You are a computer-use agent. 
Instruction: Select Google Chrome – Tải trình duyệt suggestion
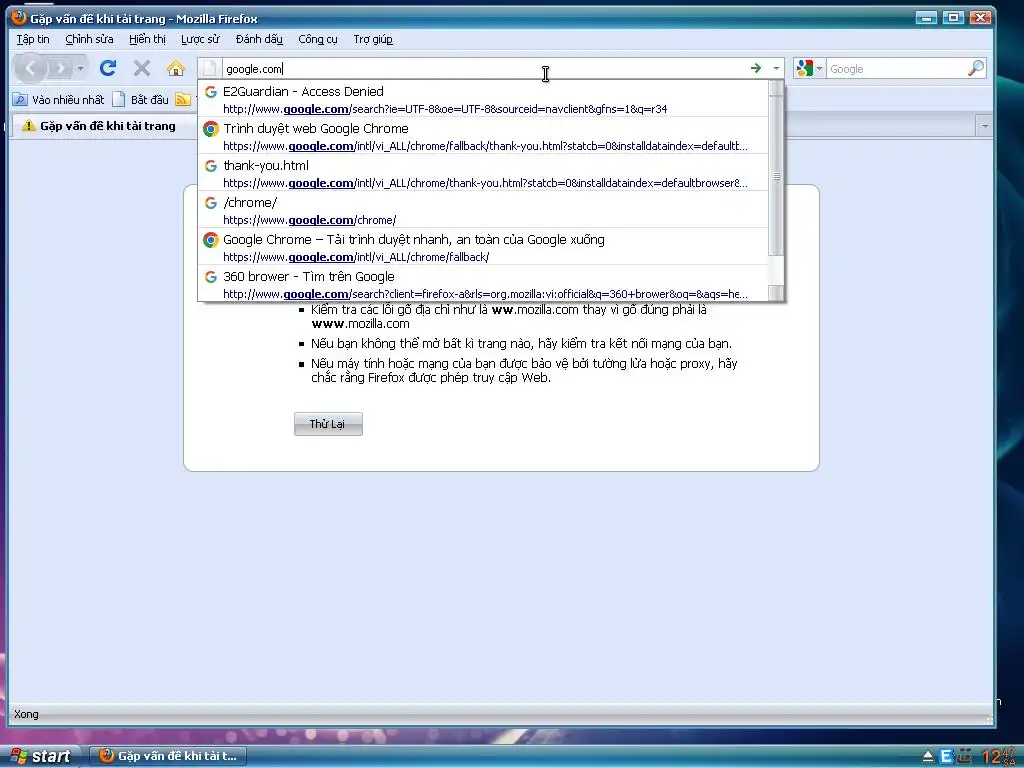click(483, 247)
